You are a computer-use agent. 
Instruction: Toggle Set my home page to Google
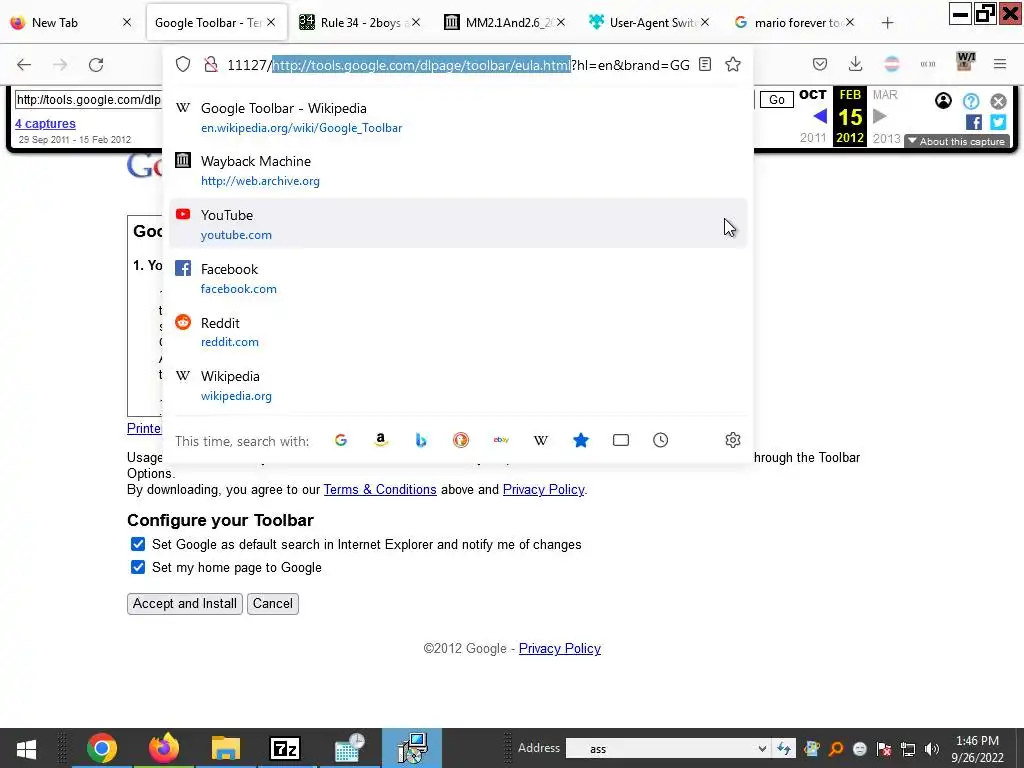tap(138, 567)
